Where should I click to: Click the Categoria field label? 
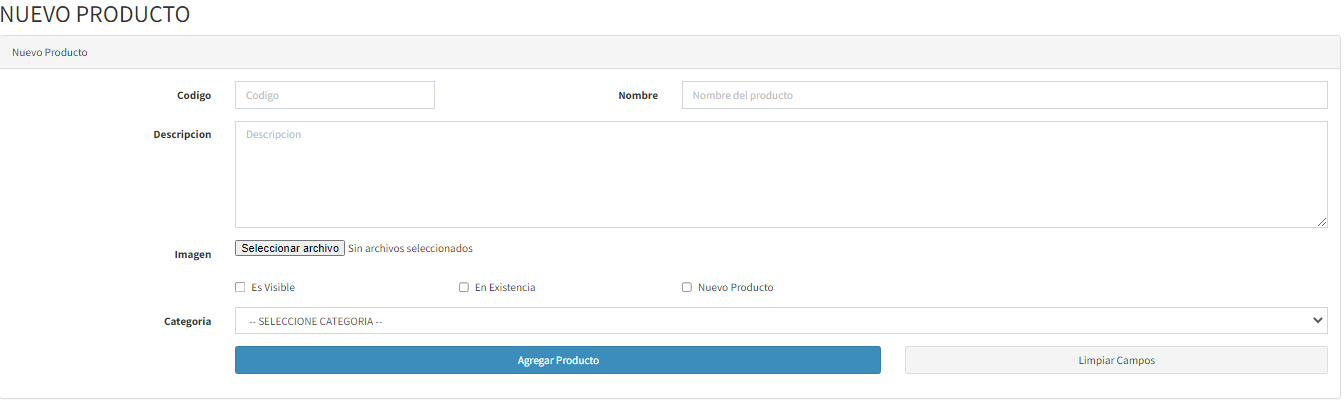pos(188,321)
